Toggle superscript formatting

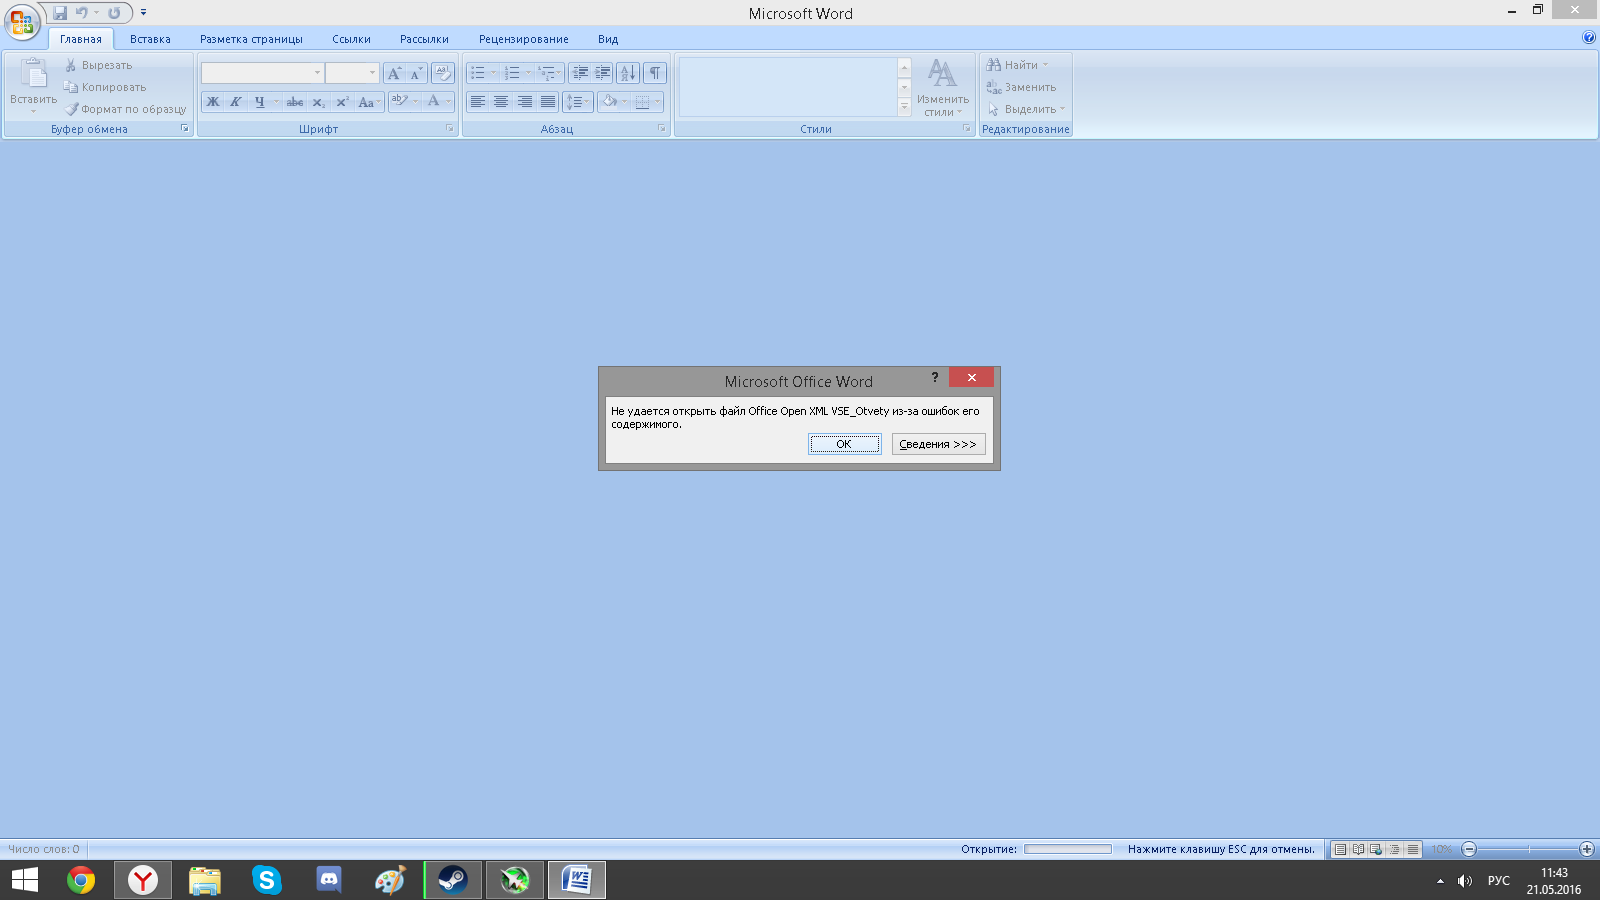tap(342, 102)
